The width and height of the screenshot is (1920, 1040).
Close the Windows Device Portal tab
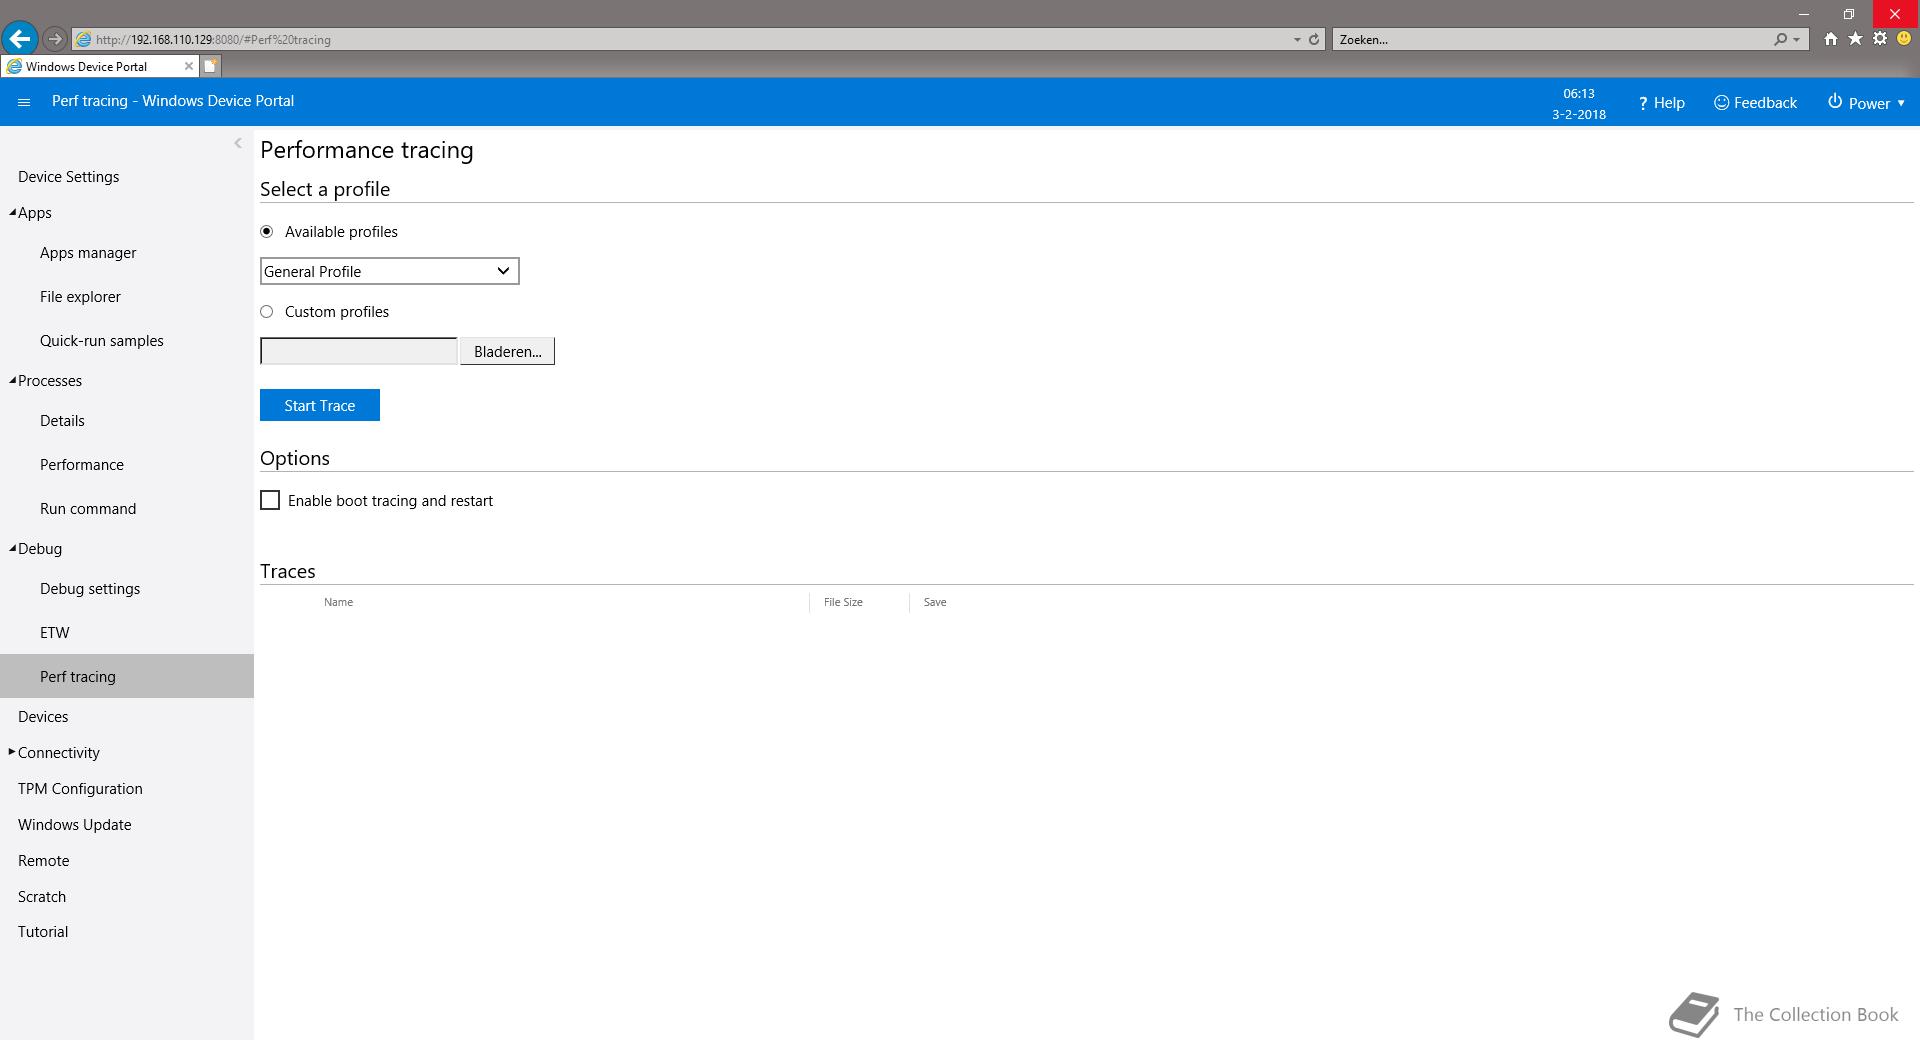(x=188, y=66)
